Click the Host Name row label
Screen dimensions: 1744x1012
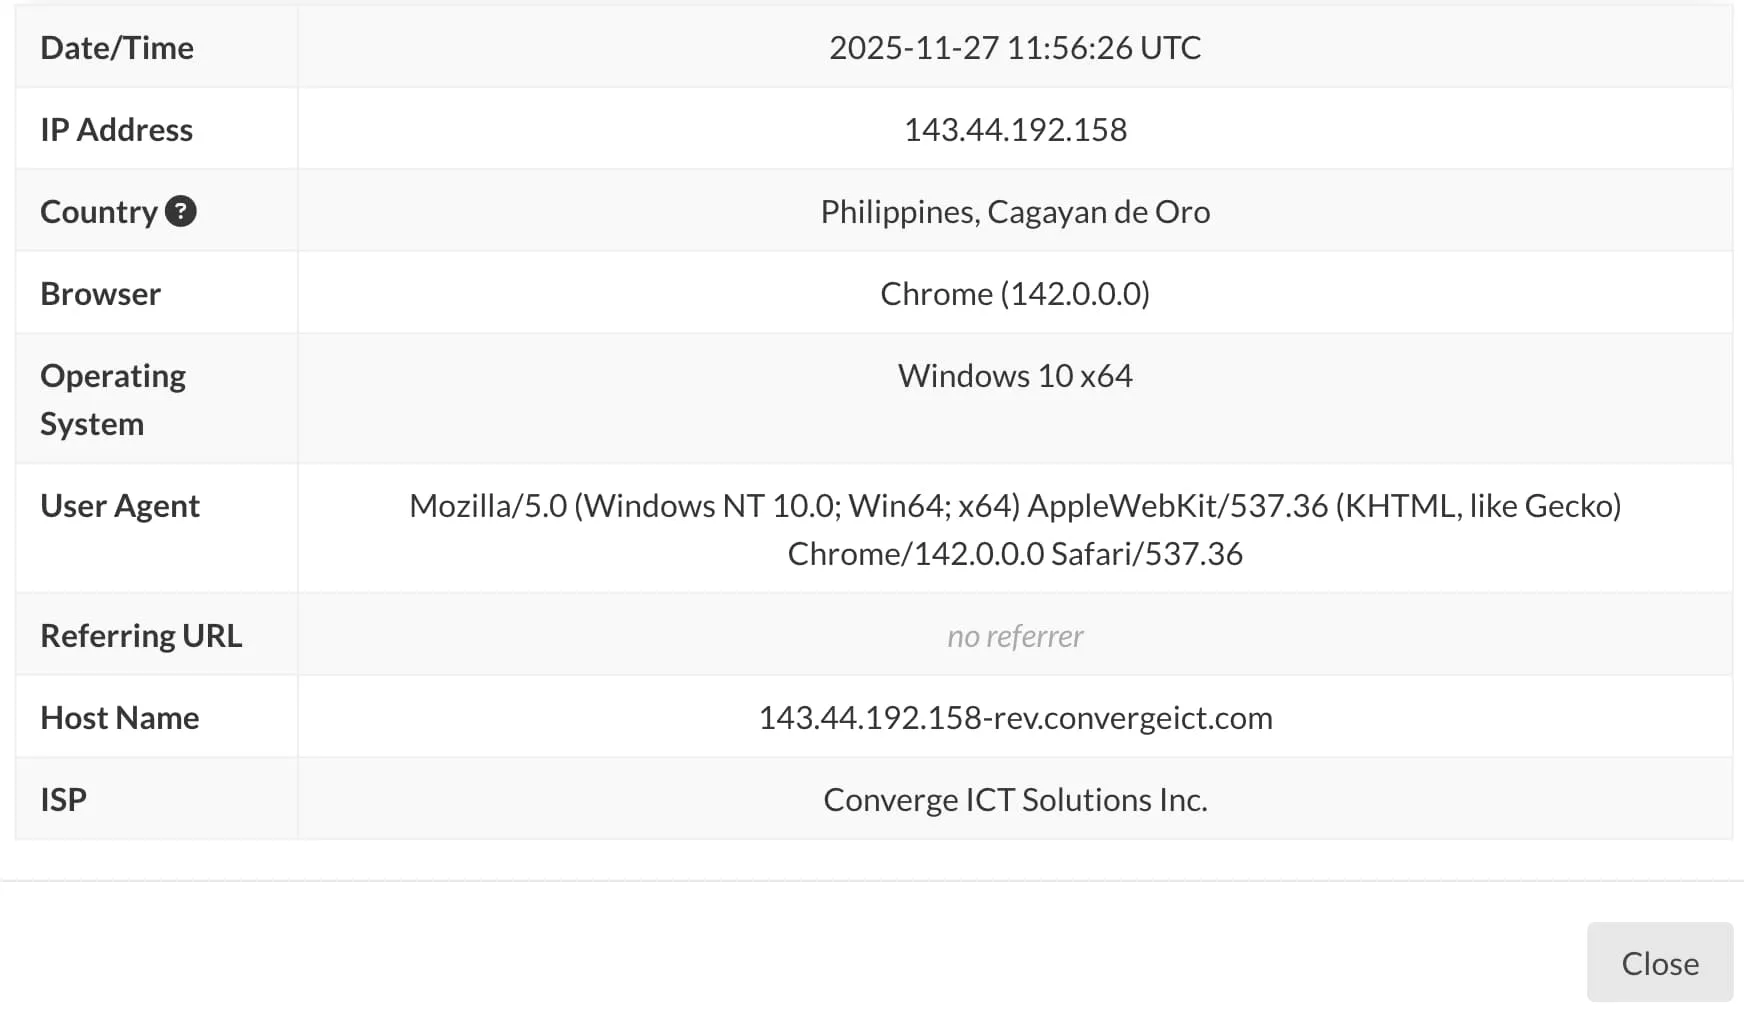click(x=119, y=717)
